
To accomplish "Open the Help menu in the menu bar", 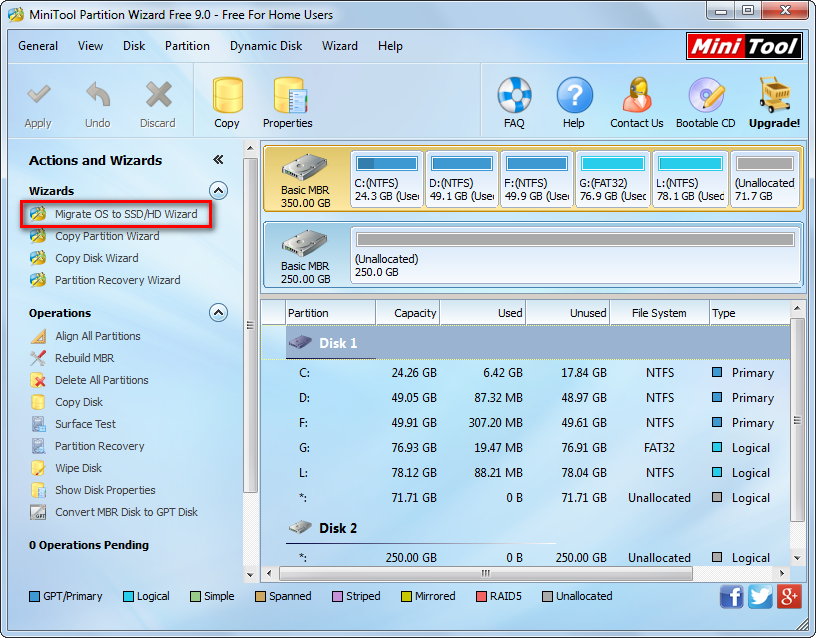I will 390,46.
